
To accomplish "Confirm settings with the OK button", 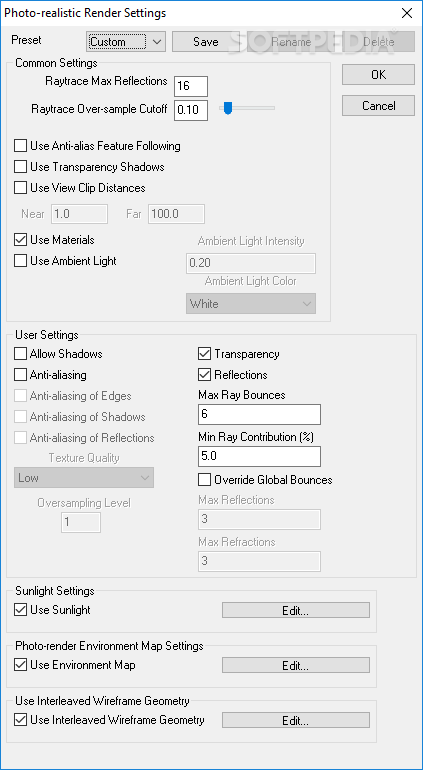I will [x=378, y=75].
